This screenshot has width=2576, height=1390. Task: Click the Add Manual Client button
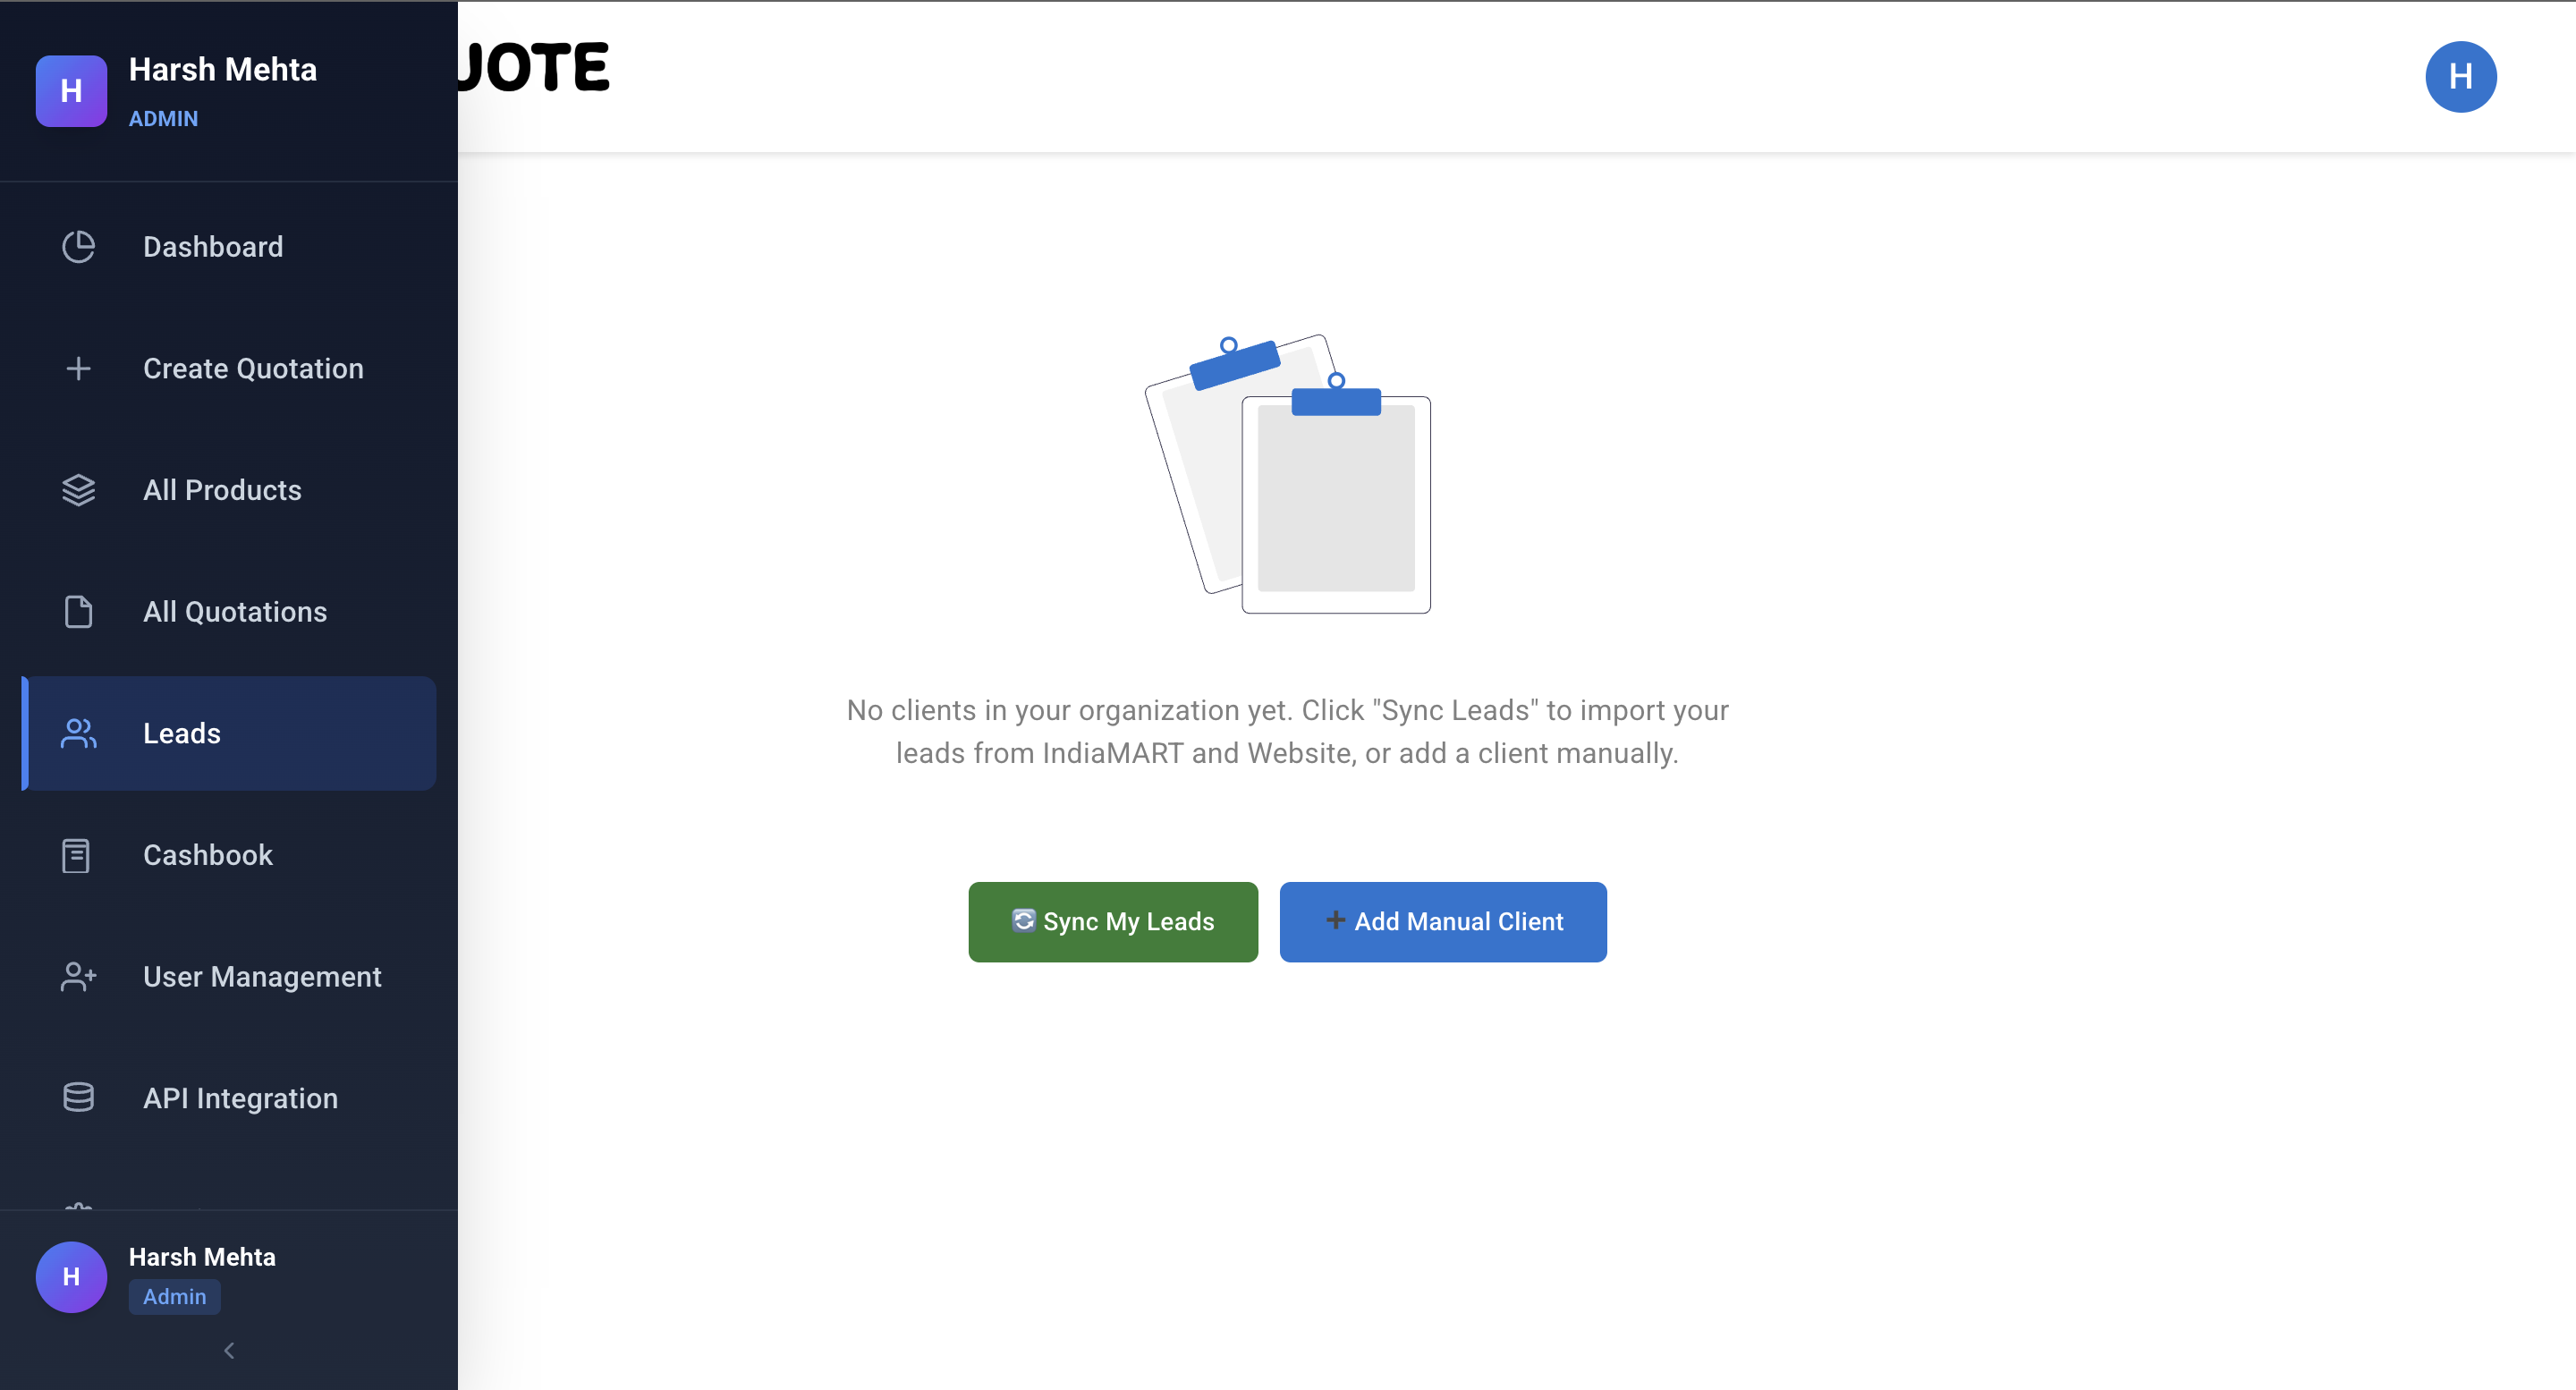point(1442,921)
